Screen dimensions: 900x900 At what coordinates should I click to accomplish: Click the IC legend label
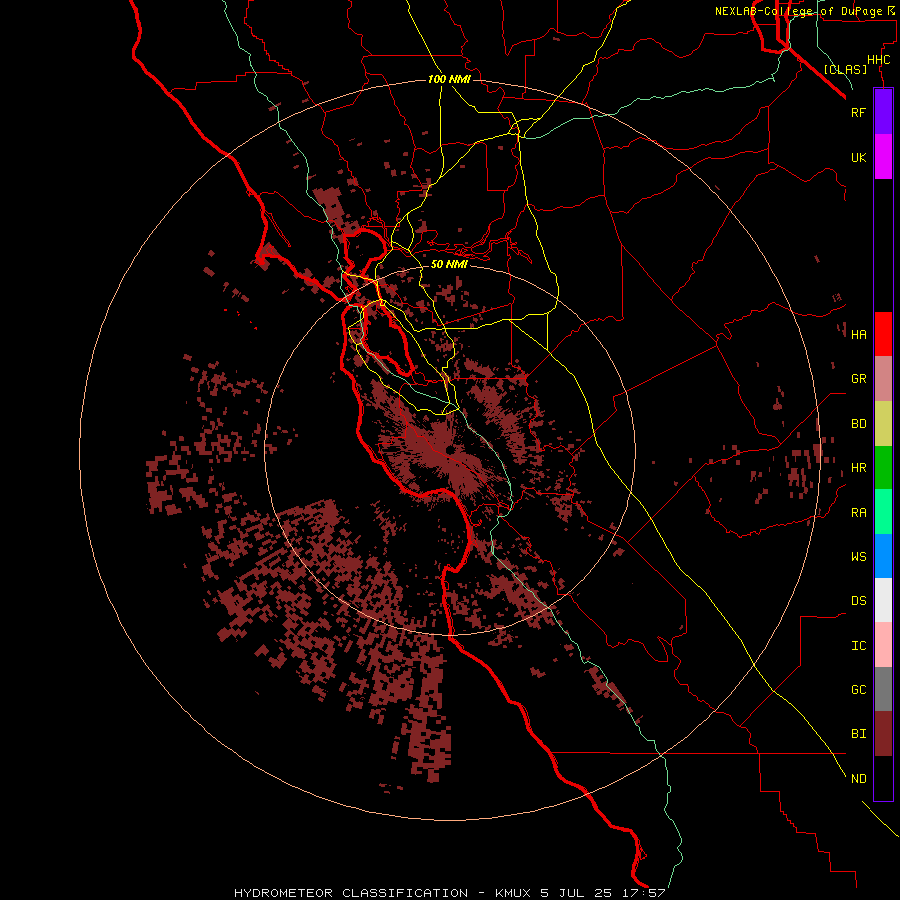coord(859,646)
